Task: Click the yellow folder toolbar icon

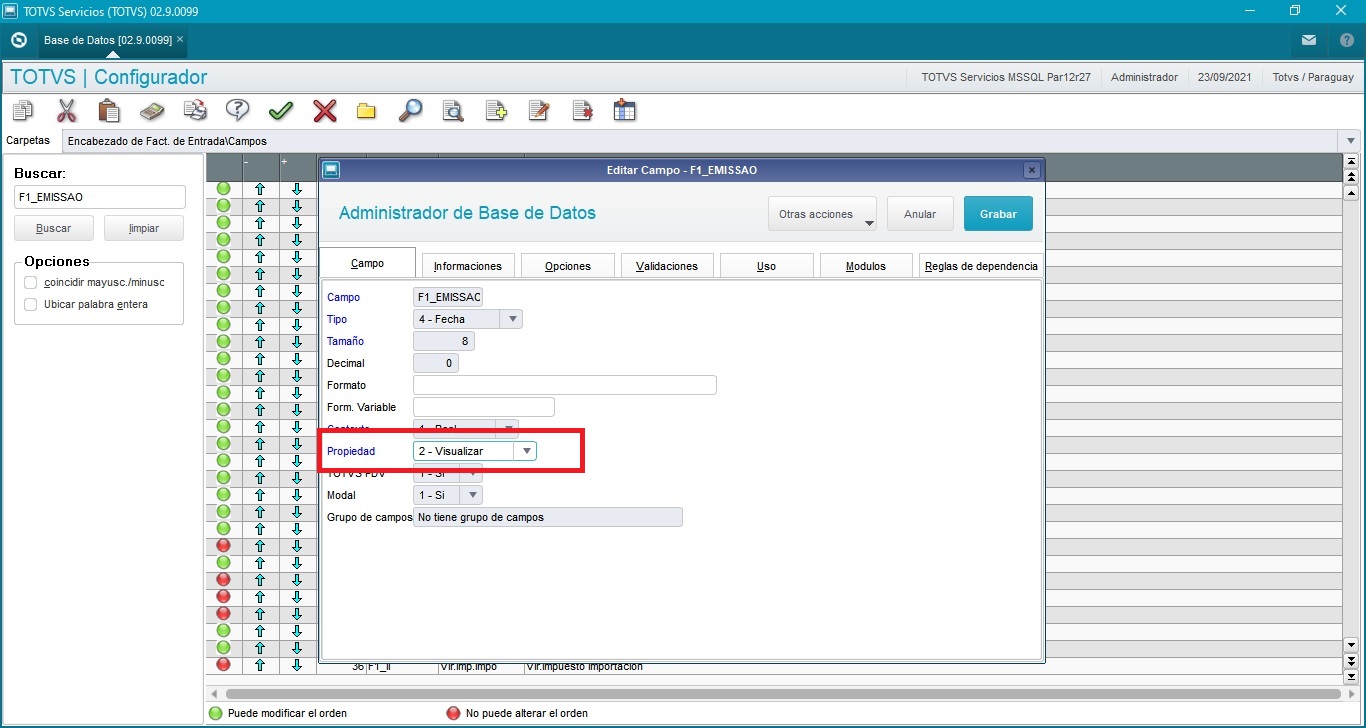Action: (366, 111)
